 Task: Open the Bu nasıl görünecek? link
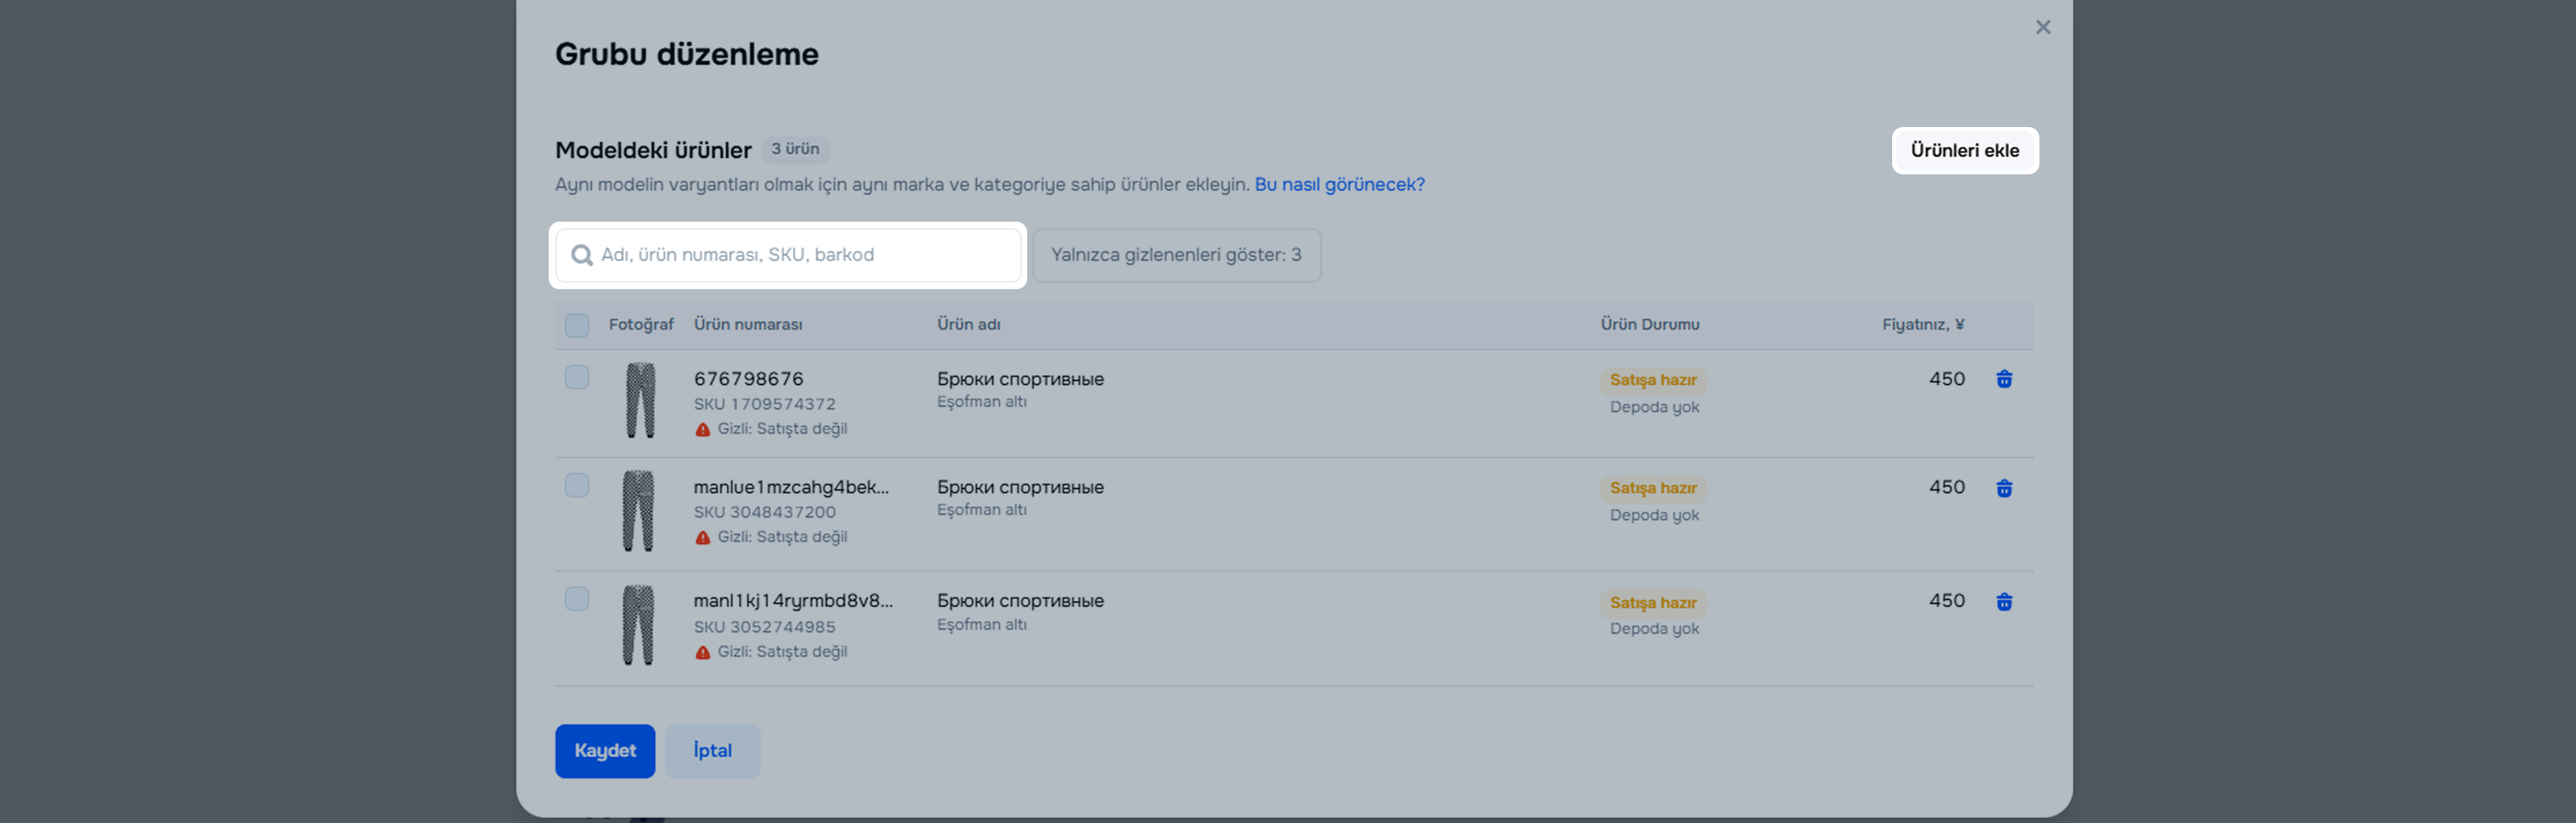click(1338, 184)
